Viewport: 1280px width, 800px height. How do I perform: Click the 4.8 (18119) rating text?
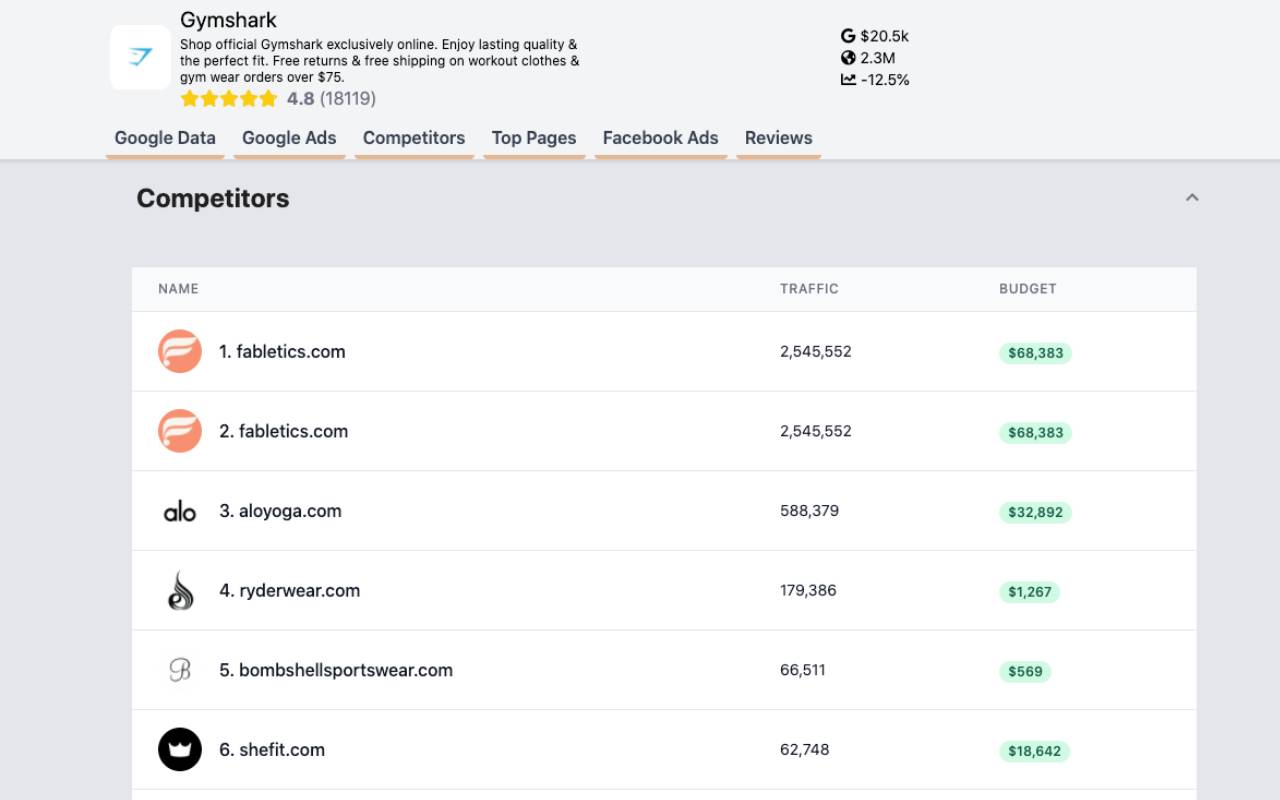(x=331, y=98)
